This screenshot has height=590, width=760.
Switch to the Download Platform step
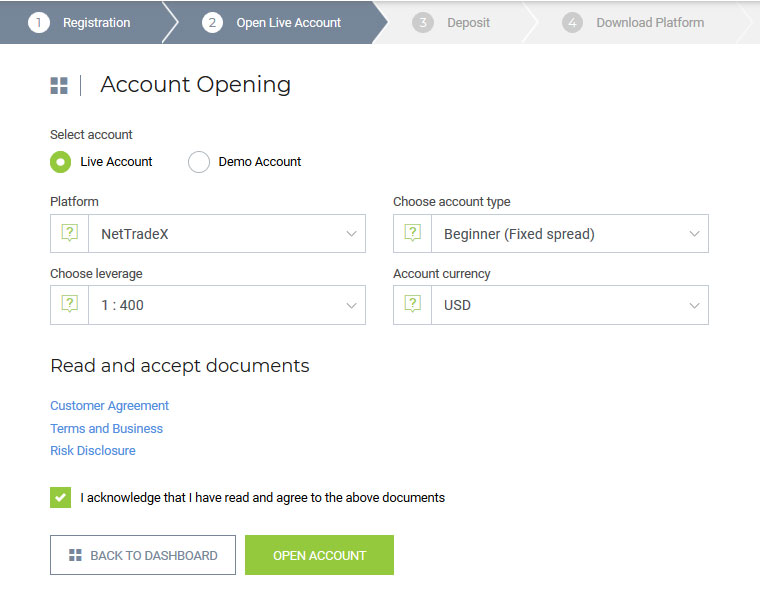pyautogui.click(x=649, y=22)
